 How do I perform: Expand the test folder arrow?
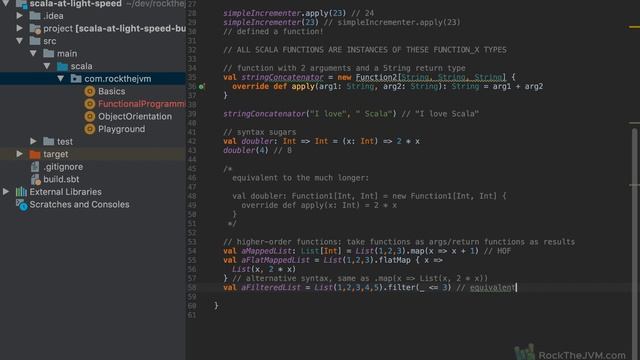pyautogui.click(x=33, y=141)
